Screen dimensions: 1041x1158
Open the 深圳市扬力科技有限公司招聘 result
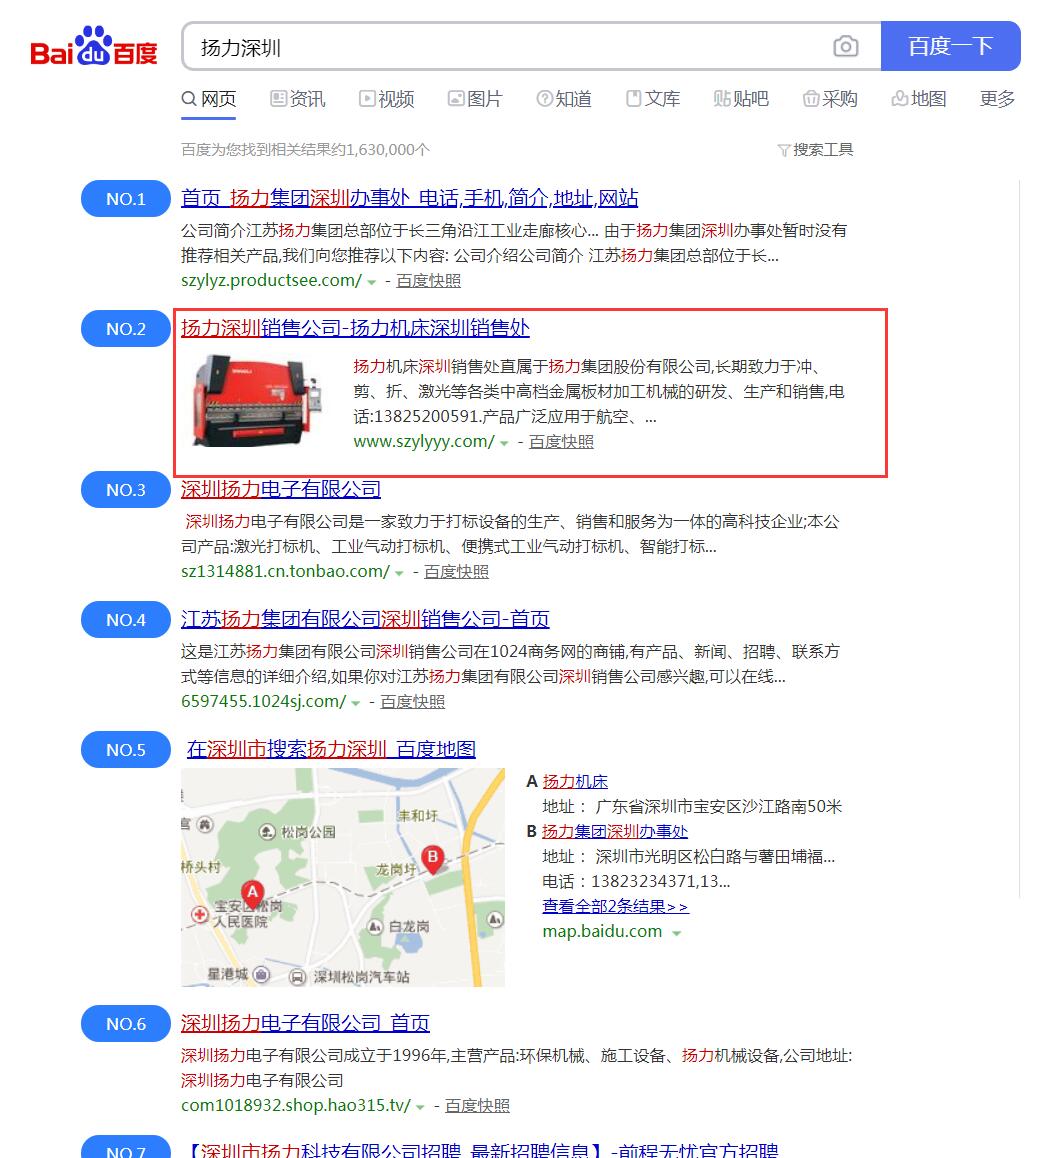480,1149
